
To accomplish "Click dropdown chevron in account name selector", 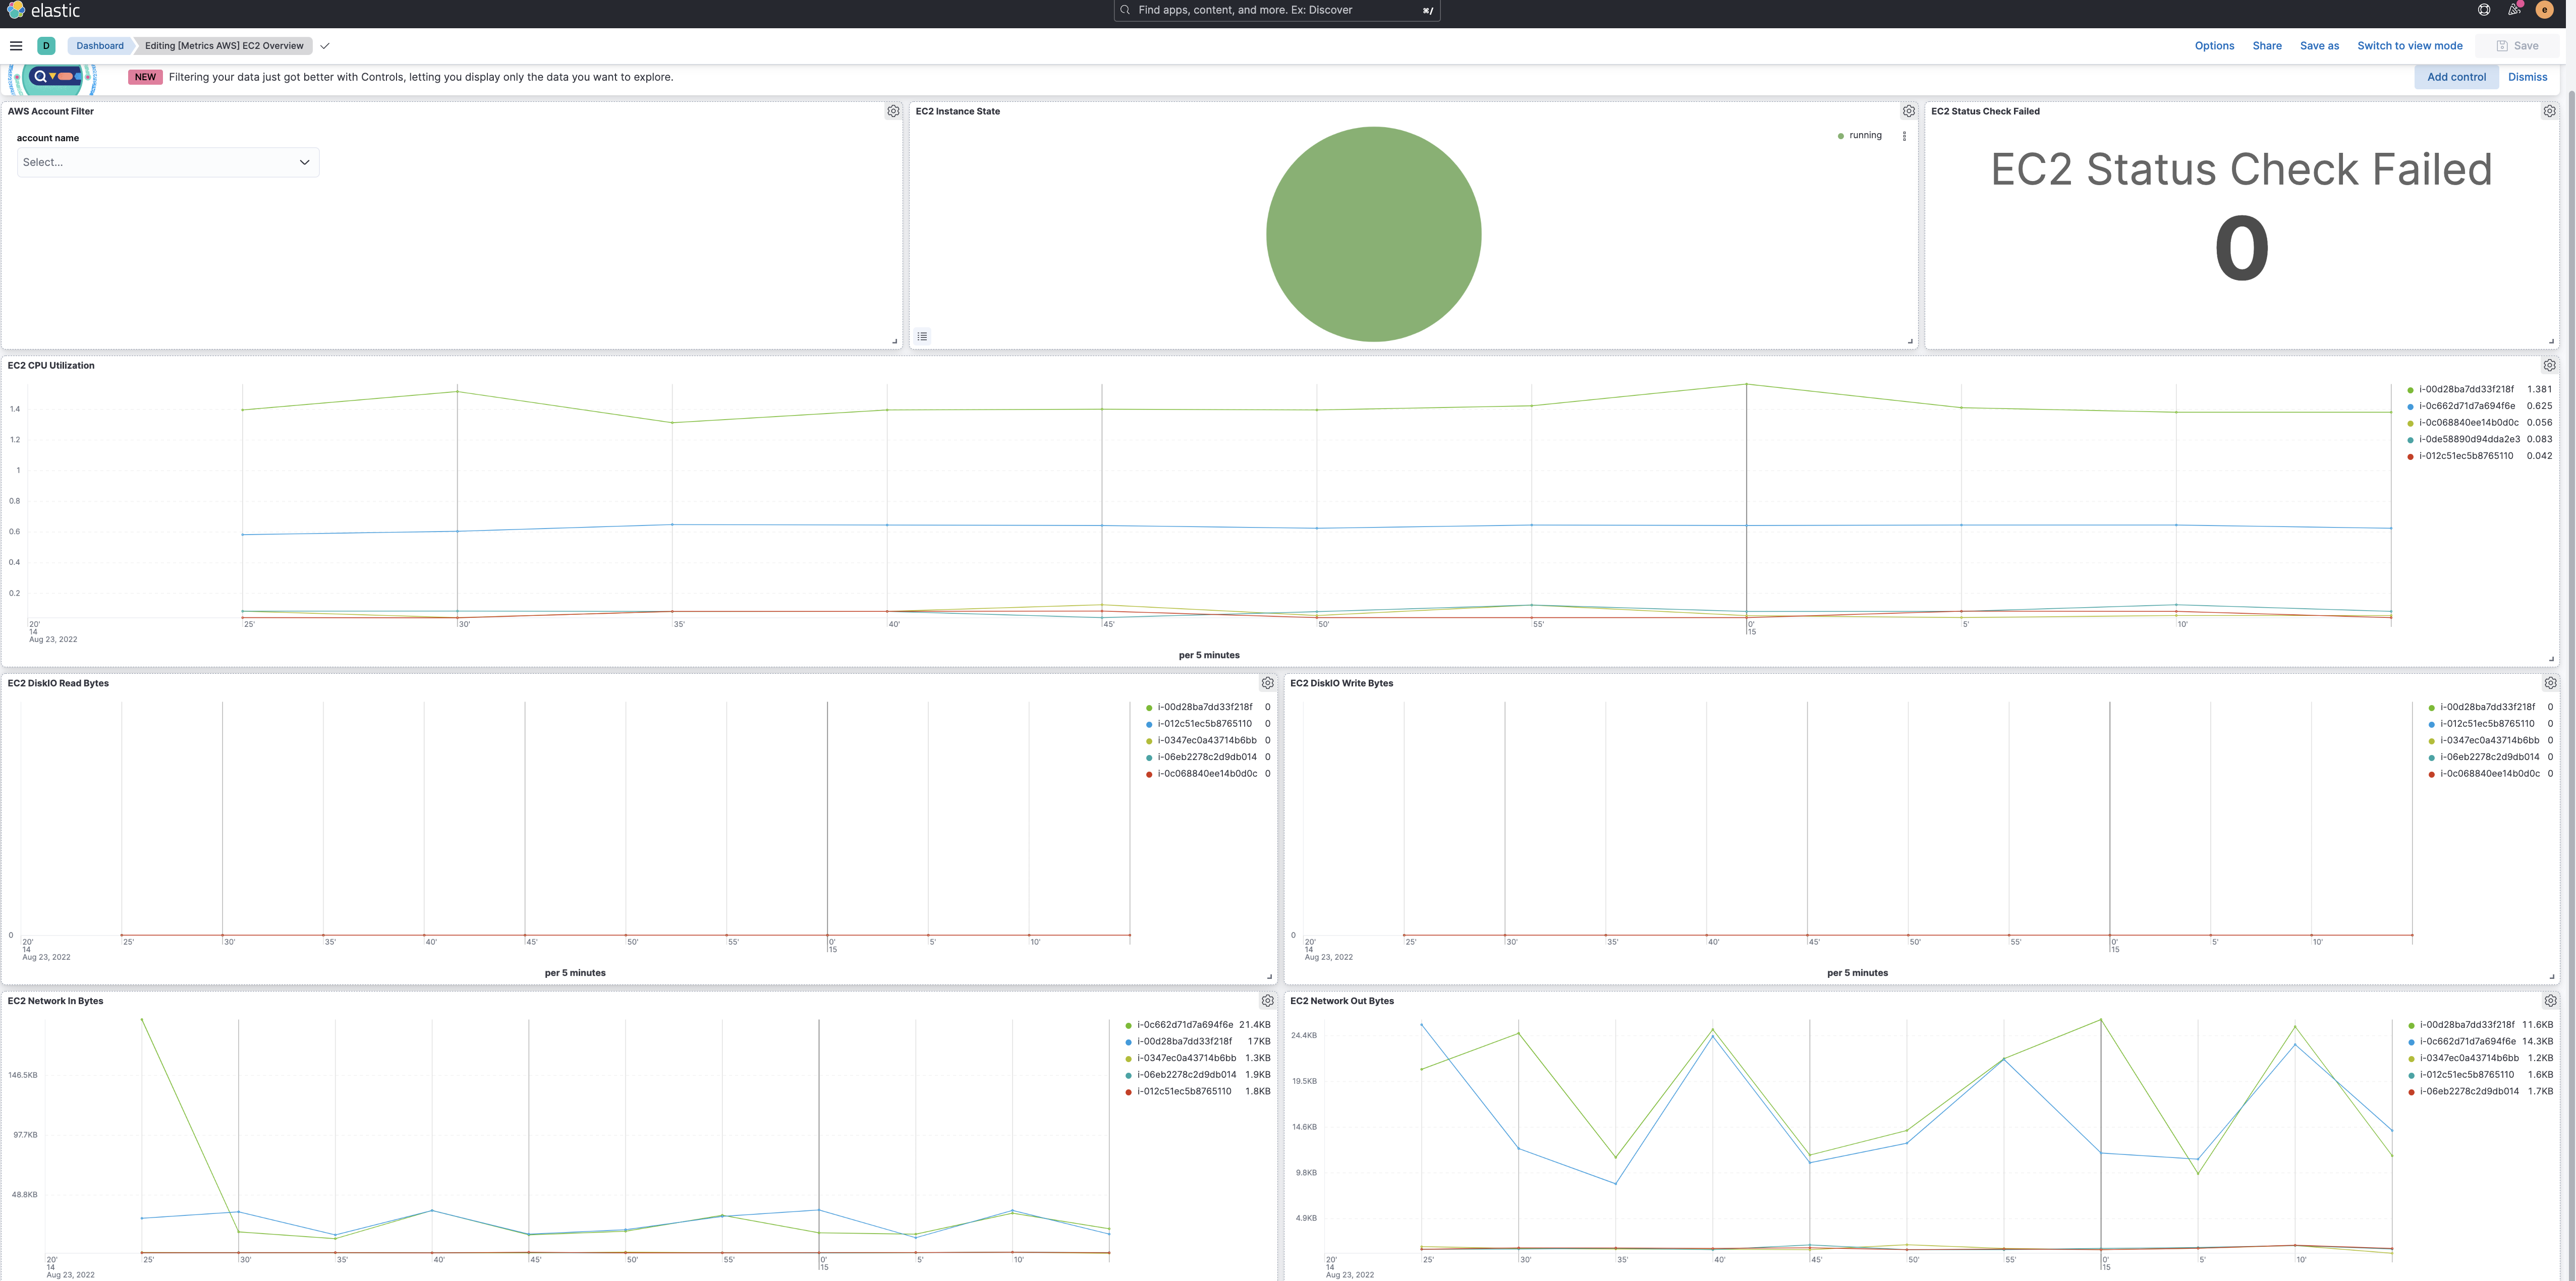I will (x=304, y=162).
